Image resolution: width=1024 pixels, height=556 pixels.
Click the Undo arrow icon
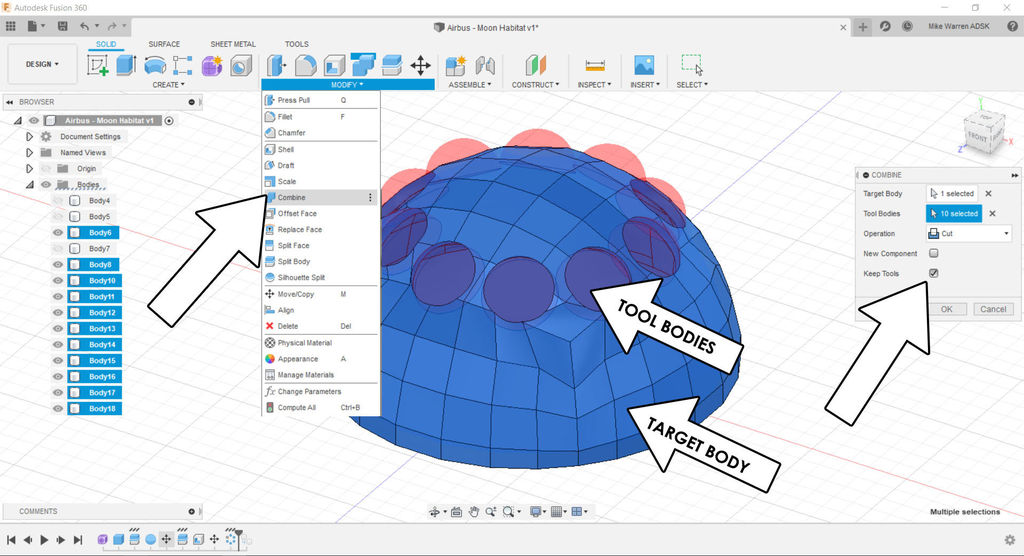pyautogui.click(x=85, y=26)
